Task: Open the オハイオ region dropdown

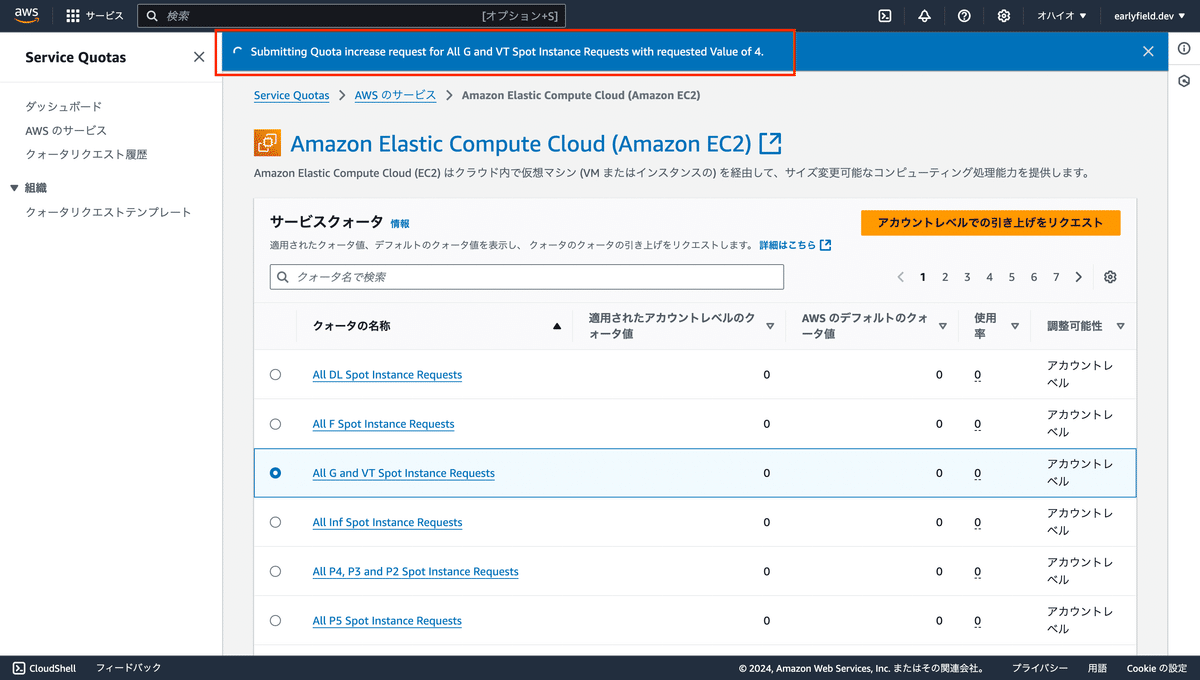Action: coord(1061,16)
